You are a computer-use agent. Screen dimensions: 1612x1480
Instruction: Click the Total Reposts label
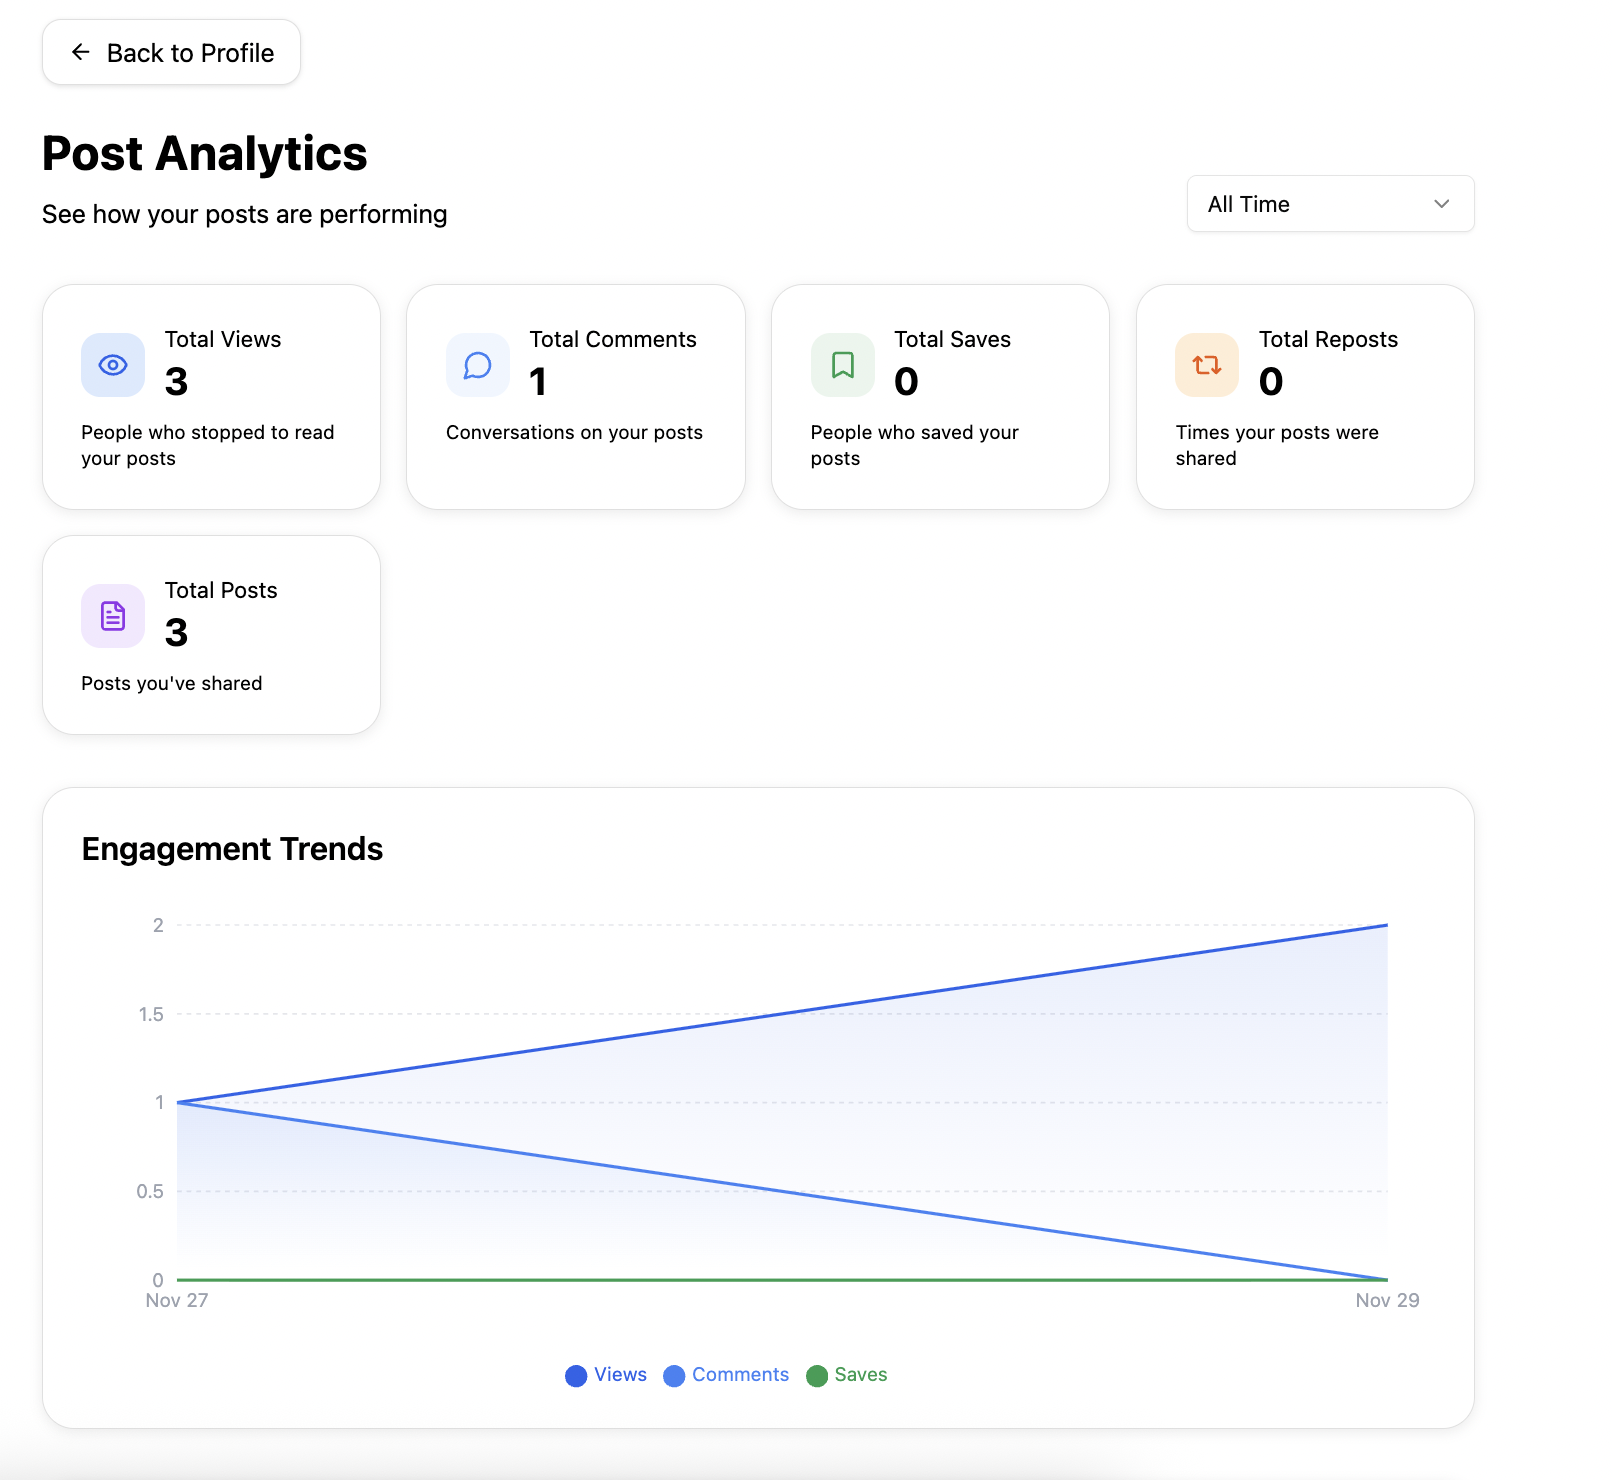1328,340
